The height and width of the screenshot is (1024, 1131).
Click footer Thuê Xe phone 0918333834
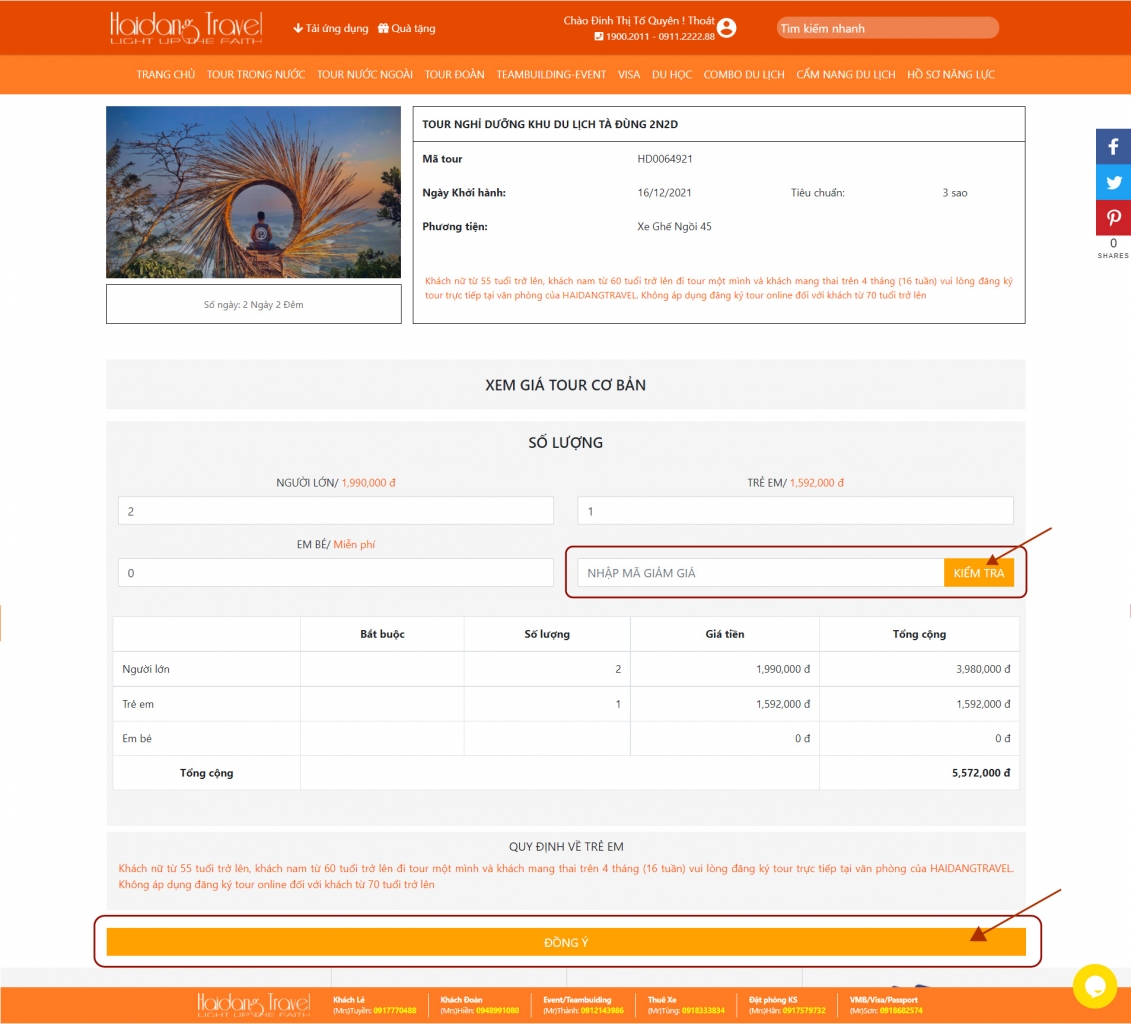tap(703, 1010)
